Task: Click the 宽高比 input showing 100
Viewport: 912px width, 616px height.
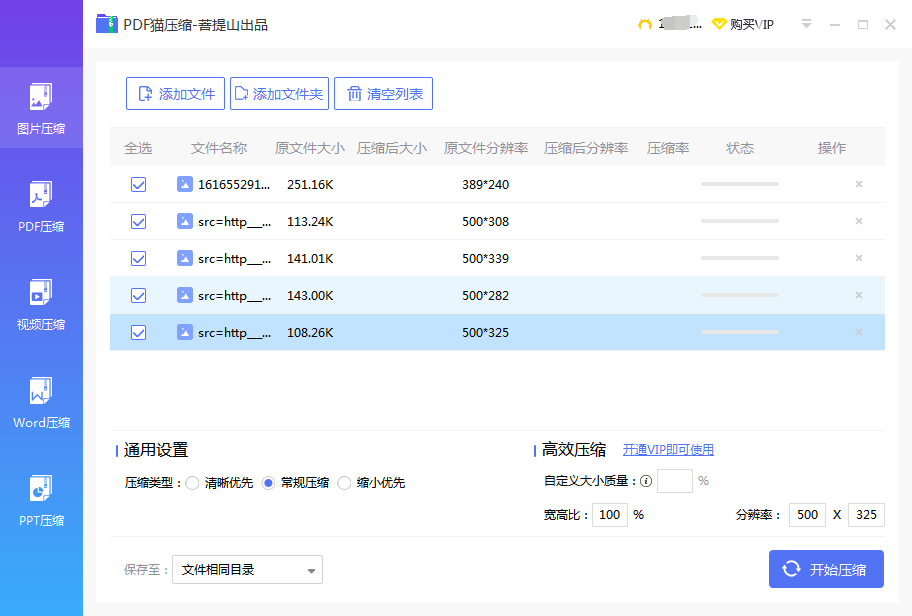Action: [x=610, y=515]
